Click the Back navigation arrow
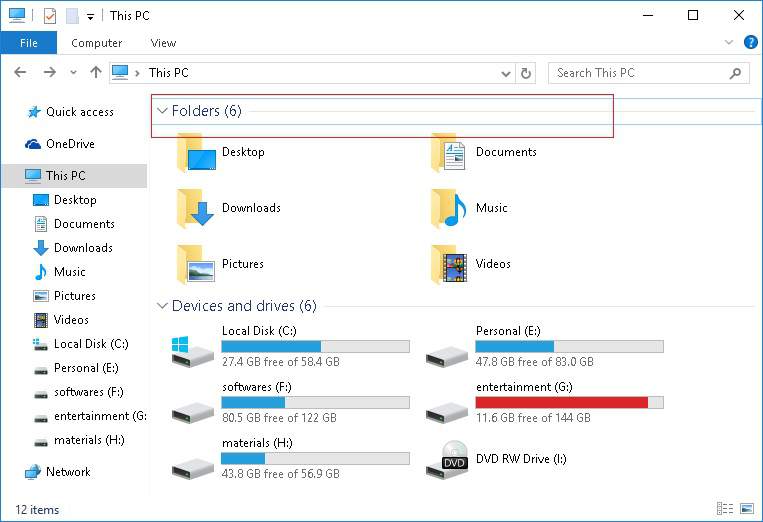763x522 pixels. (21, 73)
